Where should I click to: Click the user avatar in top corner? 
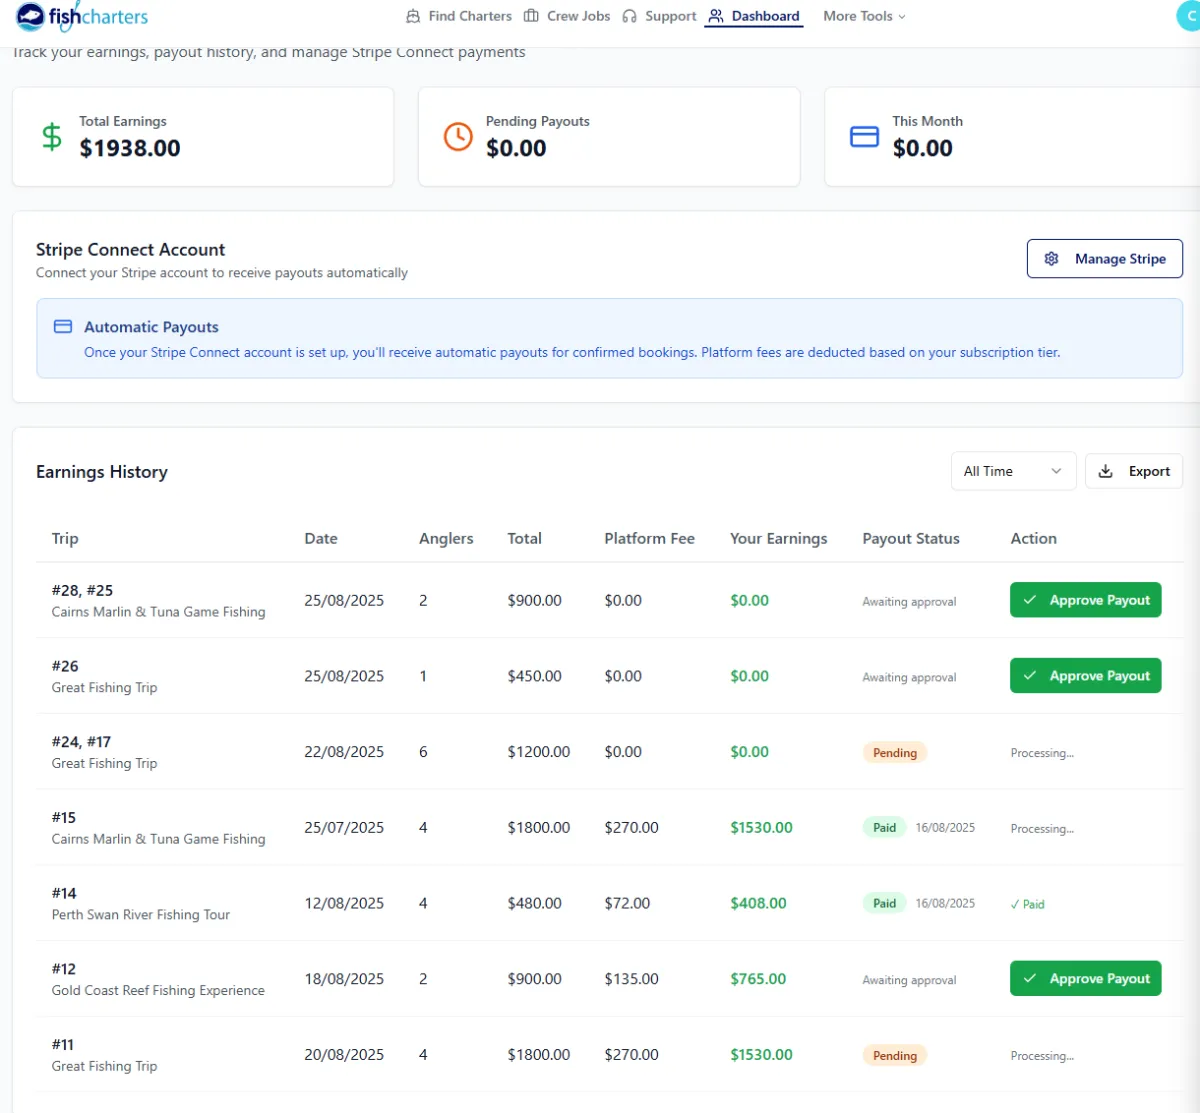coord(1188,16)
